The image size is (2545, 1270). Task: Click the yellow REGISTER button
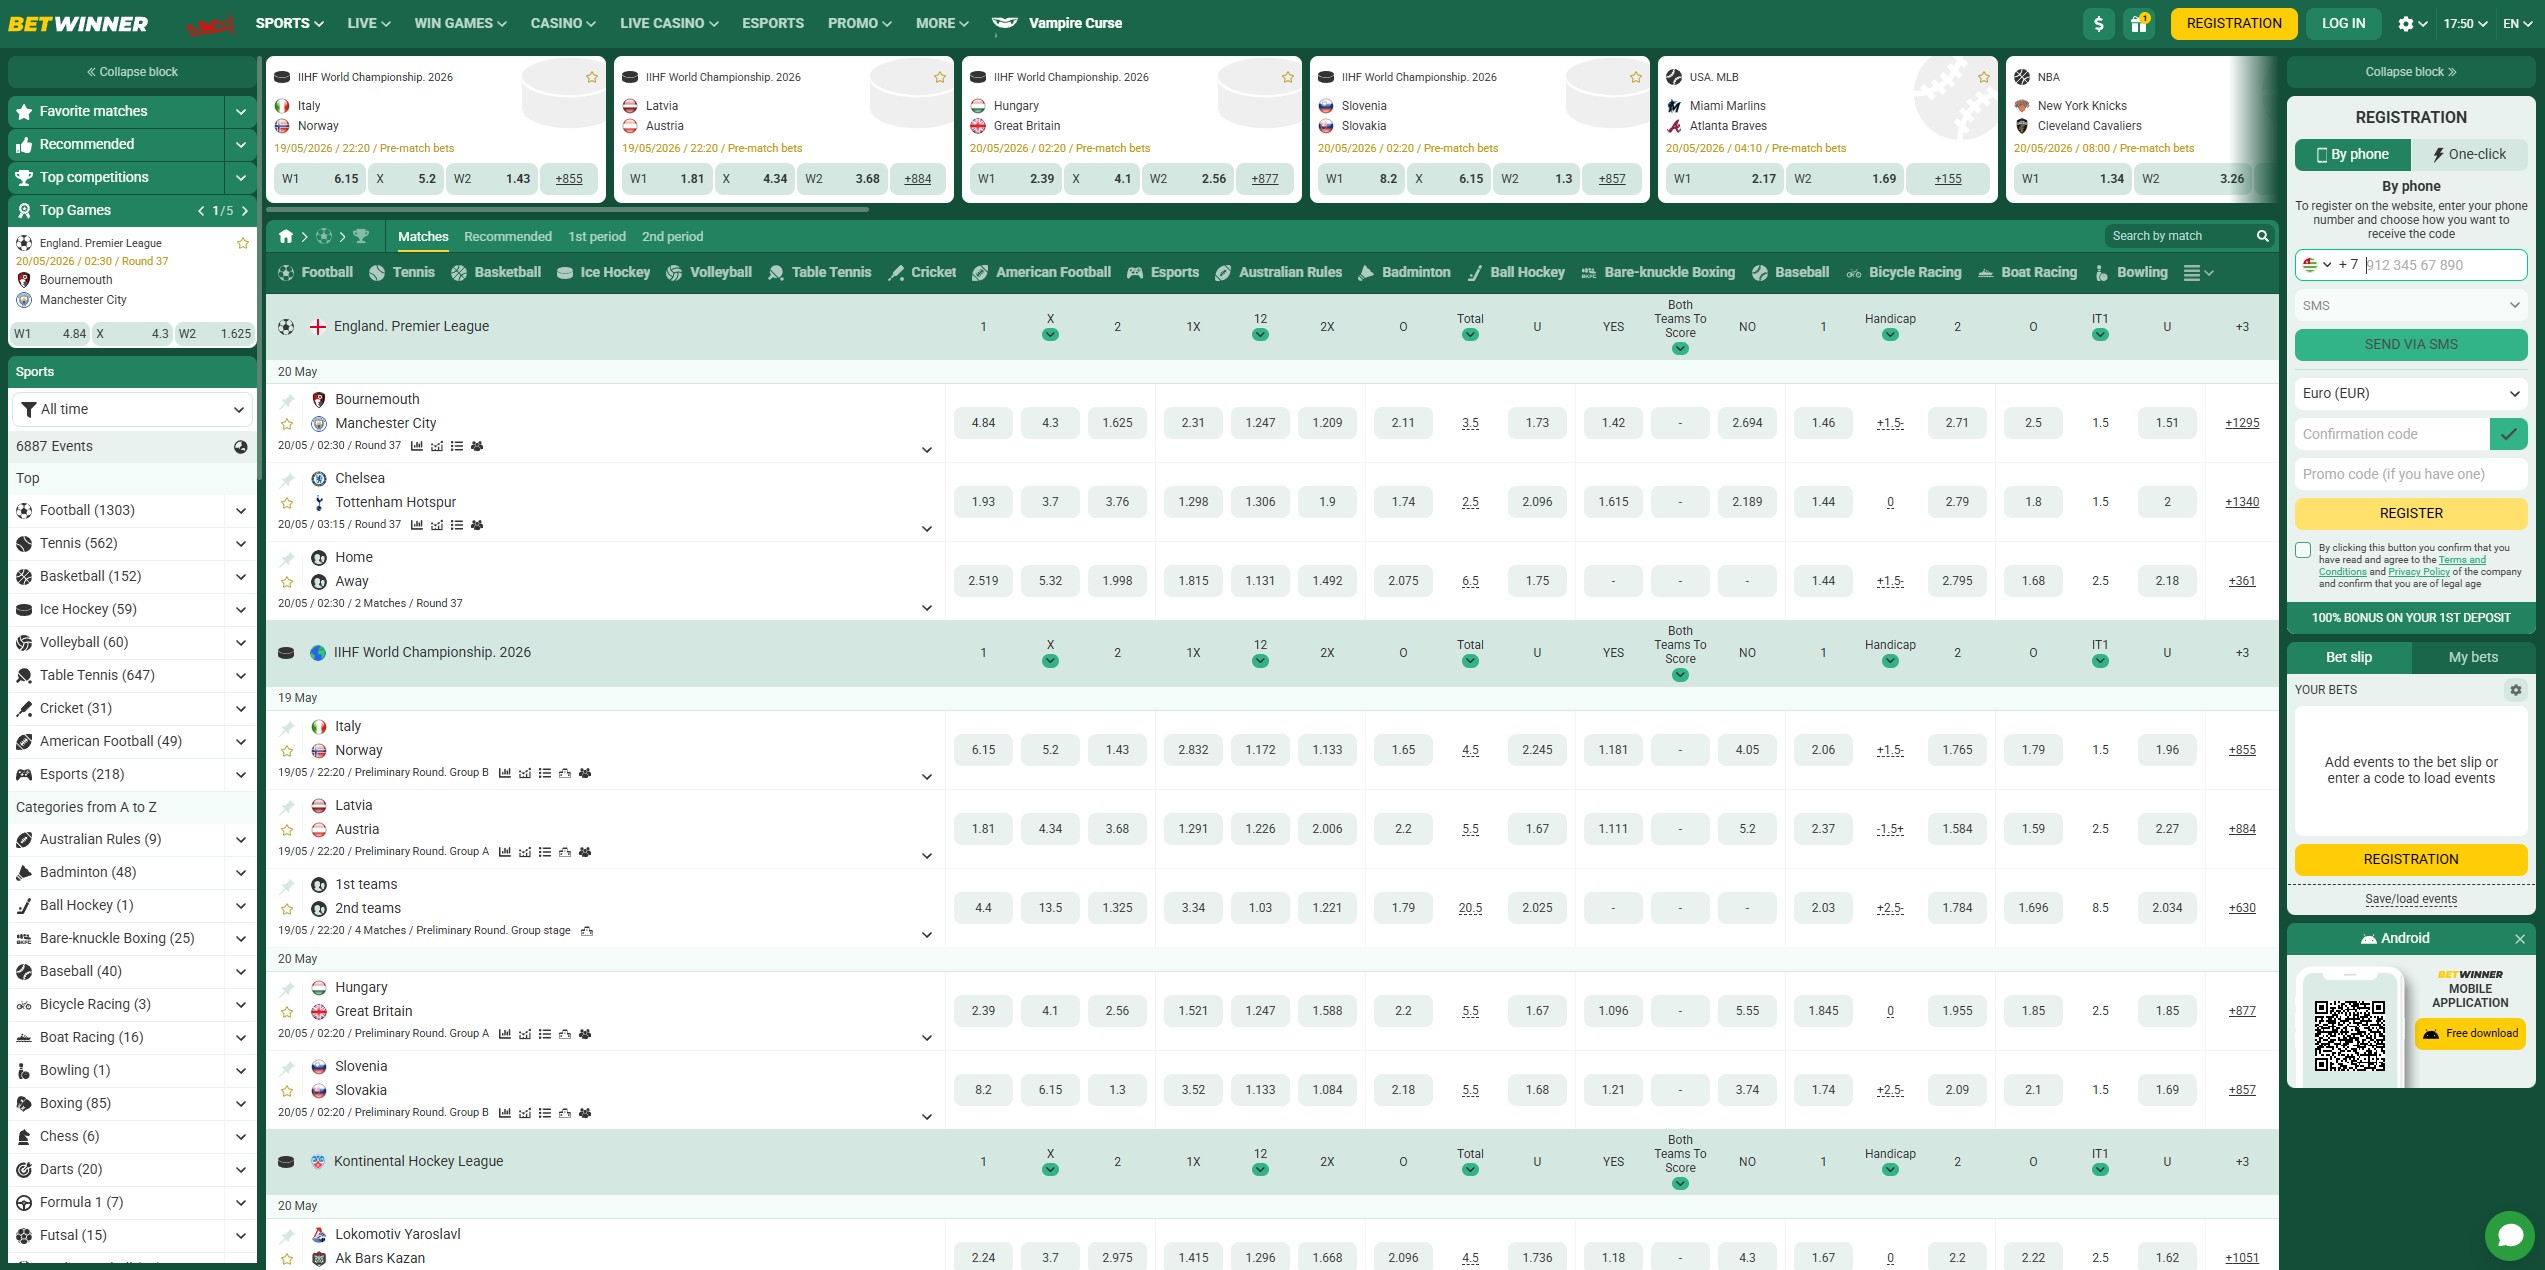click(x=2411, y=514)
